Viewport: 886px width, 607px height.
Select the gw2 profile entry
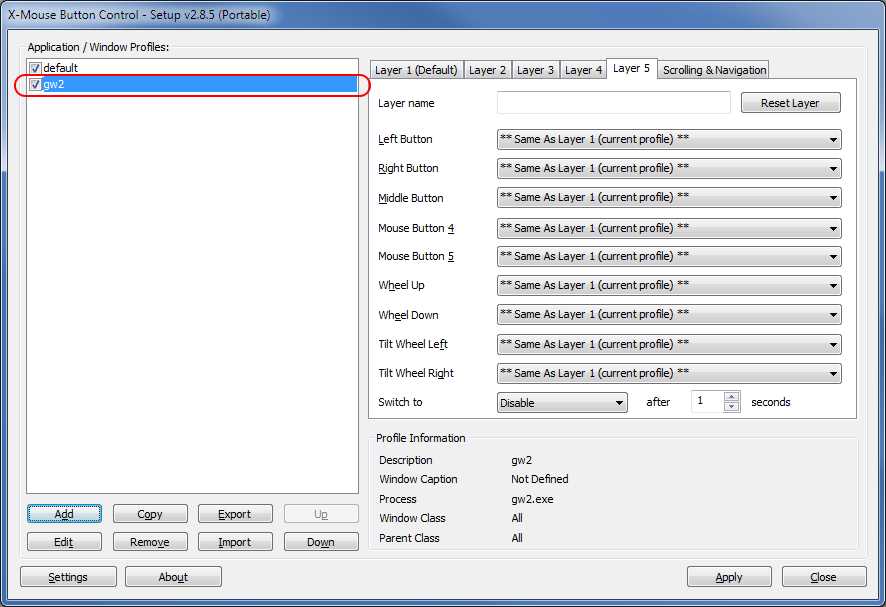coord(54,85)
